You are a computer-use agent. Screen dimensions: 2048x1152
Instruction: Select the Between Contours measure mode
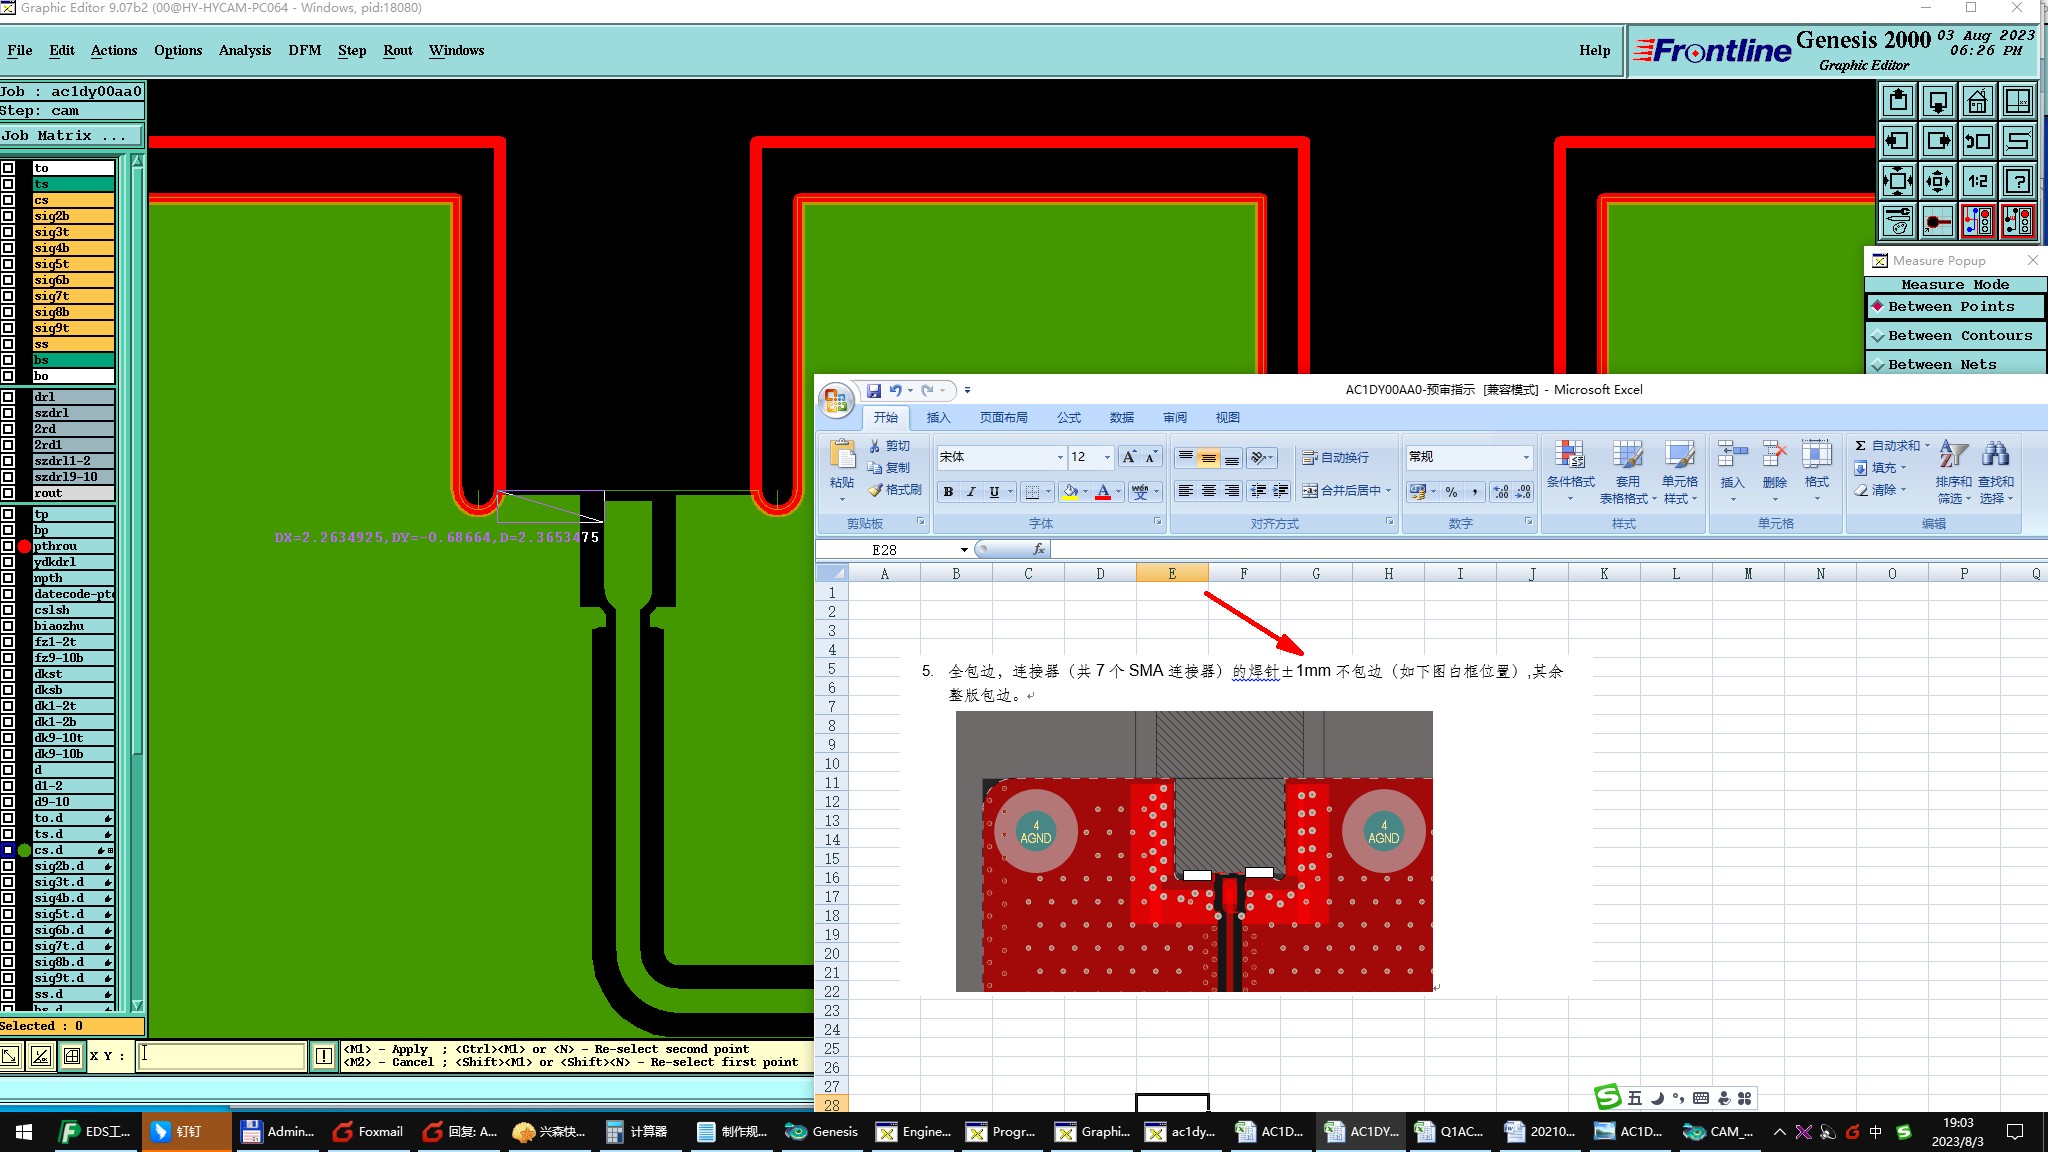1955,336
